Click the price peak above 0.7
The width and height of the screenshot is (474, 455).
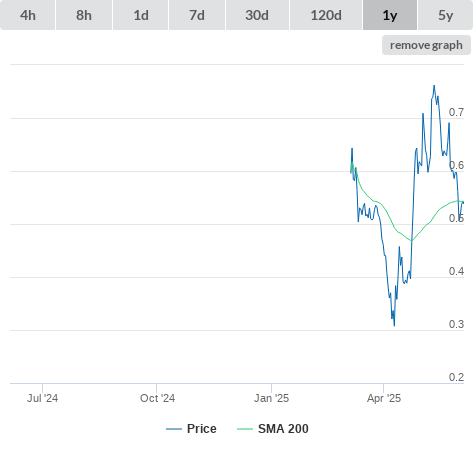434,86
